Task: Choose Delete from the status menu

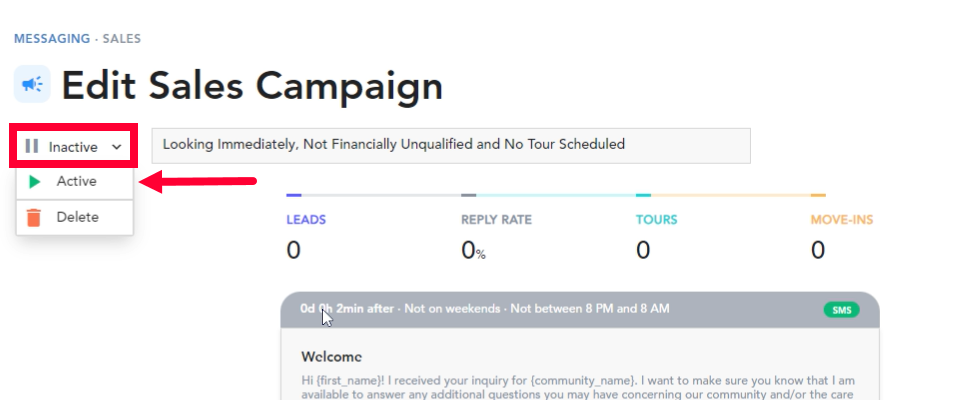Action: pyautogui.click(x=75, y=217)
